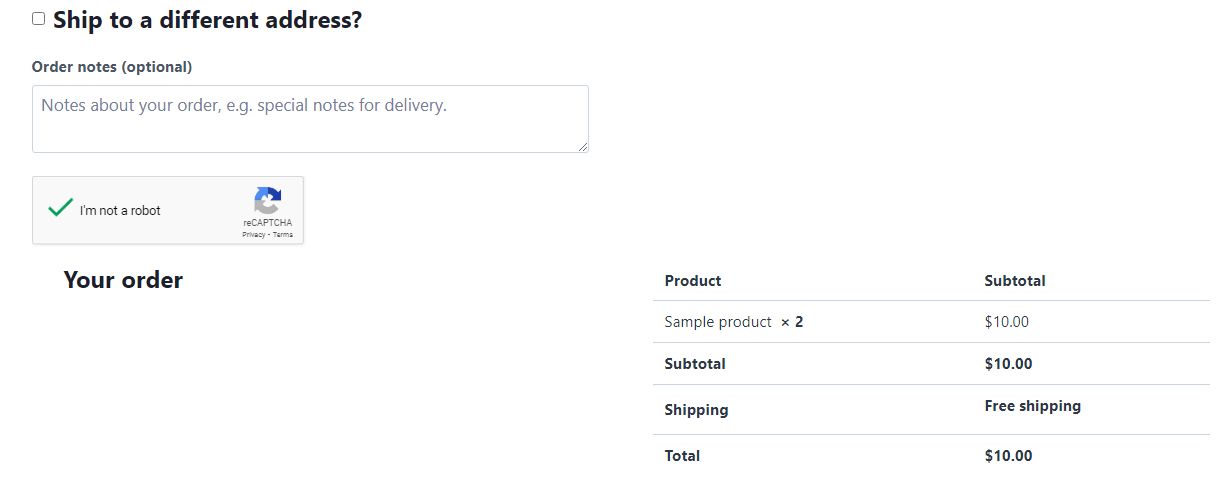The image size is (1225, 491).
Task: Click the Shipping row label
Action: (696, 410)
